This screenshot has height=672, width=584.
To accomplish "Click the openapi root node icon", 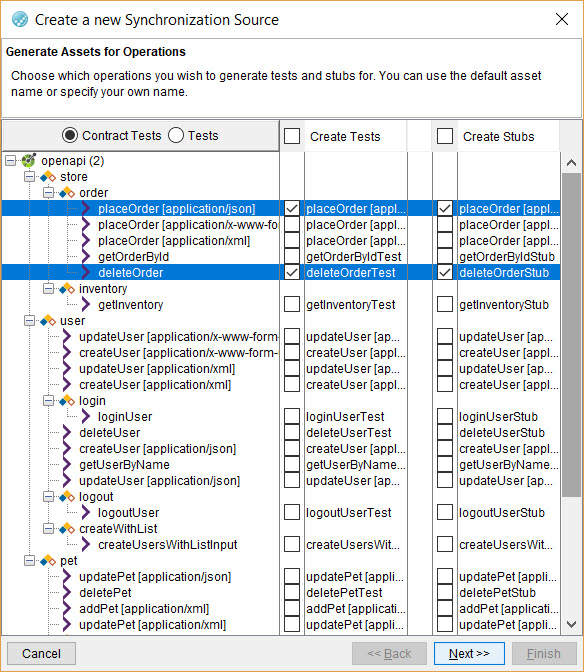I will pyautogui.click(x=29, y=161).
